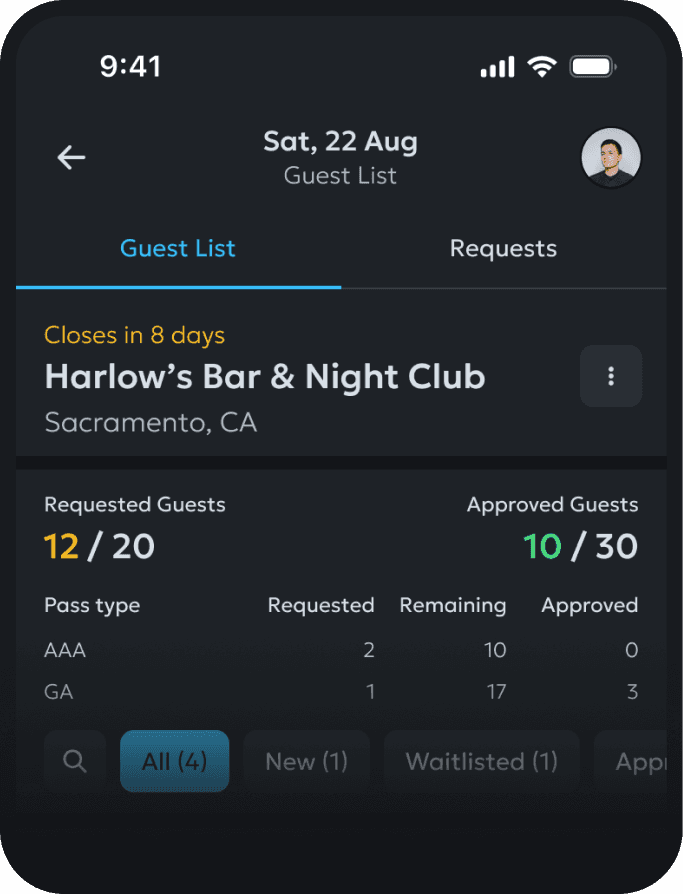Tap the back arrow icon
The width and height of the screenshot is (683, 894).
coord(71,157)
